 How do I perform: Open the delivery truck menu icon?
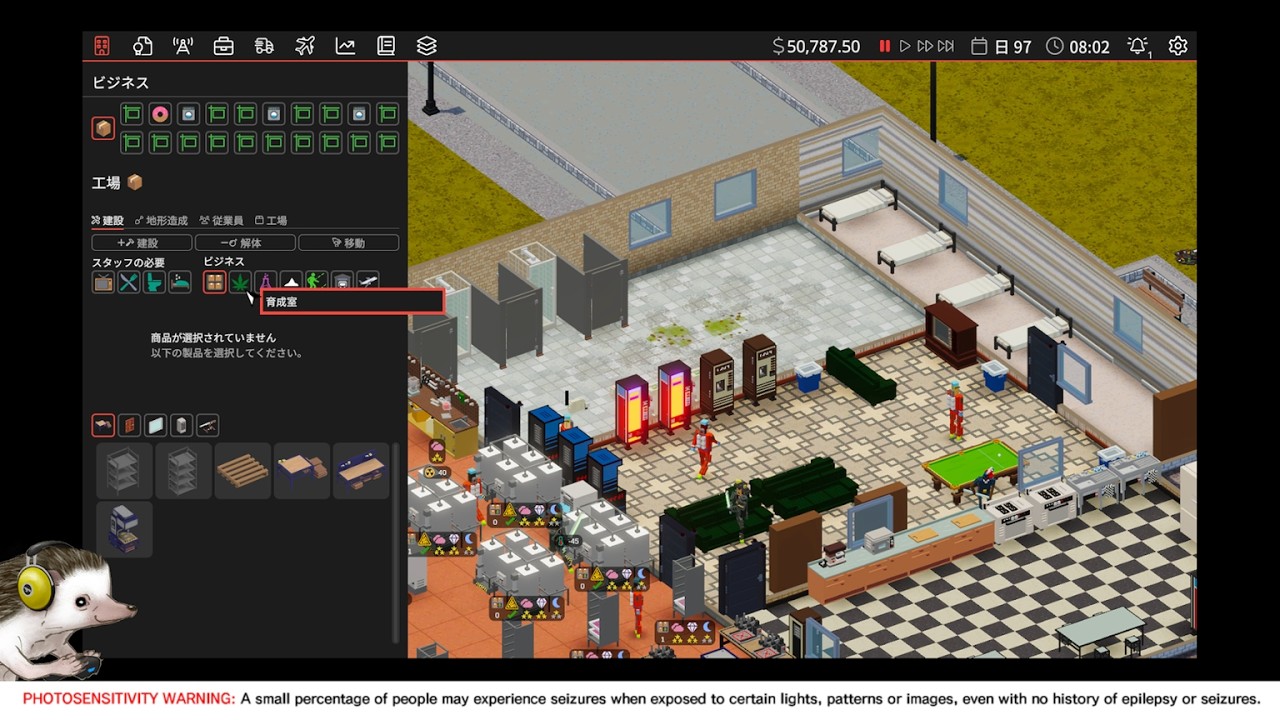(264, 46)
